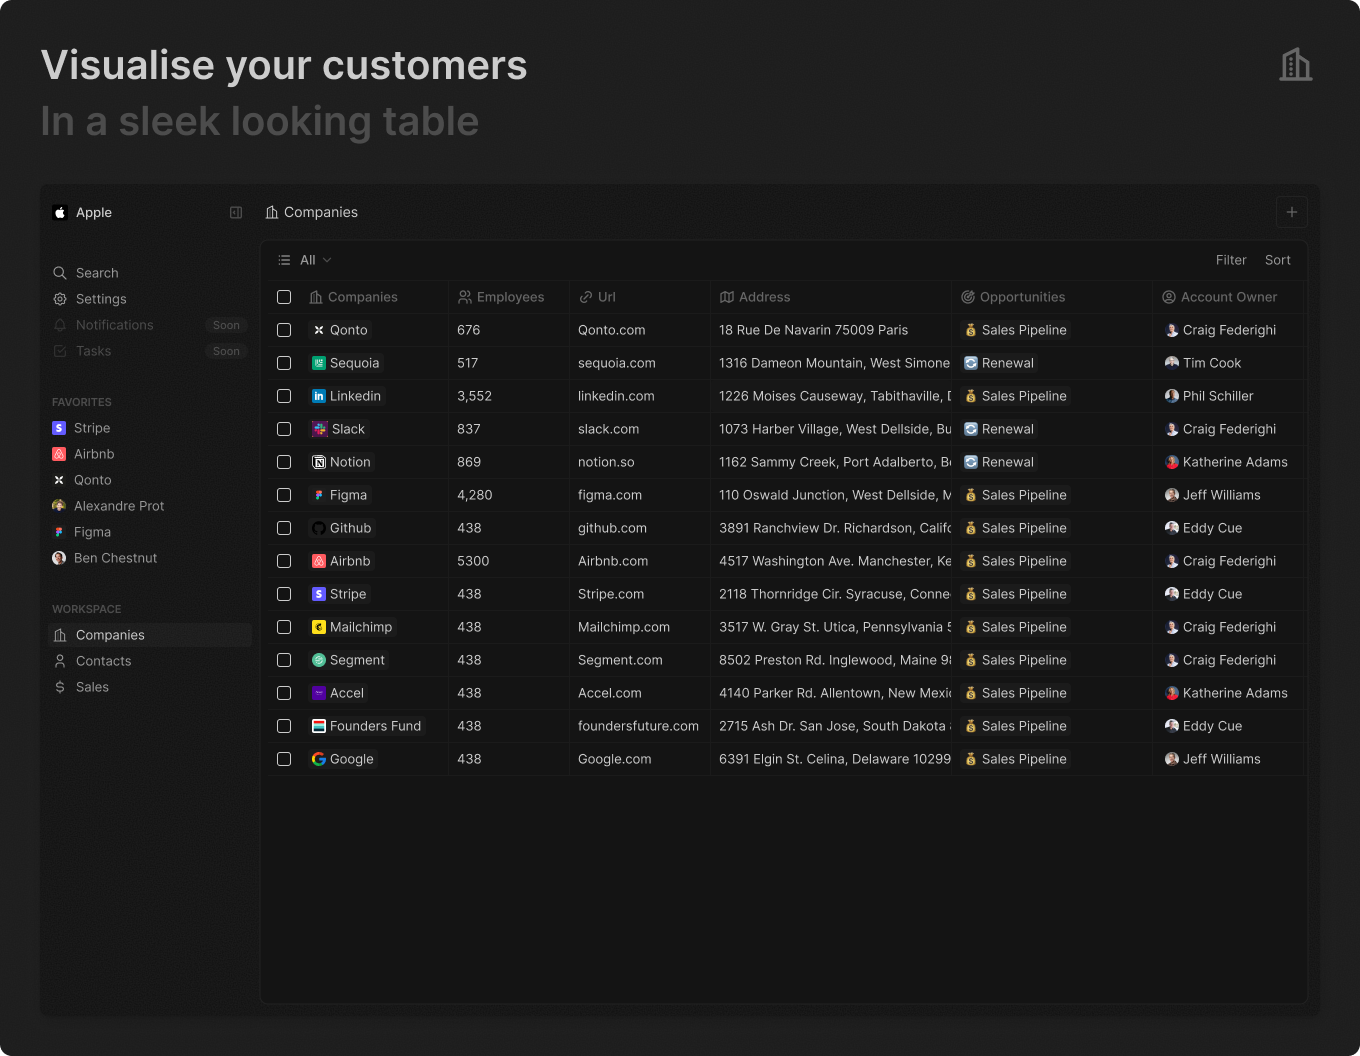Click the Airbnb icon in Favorites
The height and width of the screenshot is (1056, 1360).
[x=59, y=454]
